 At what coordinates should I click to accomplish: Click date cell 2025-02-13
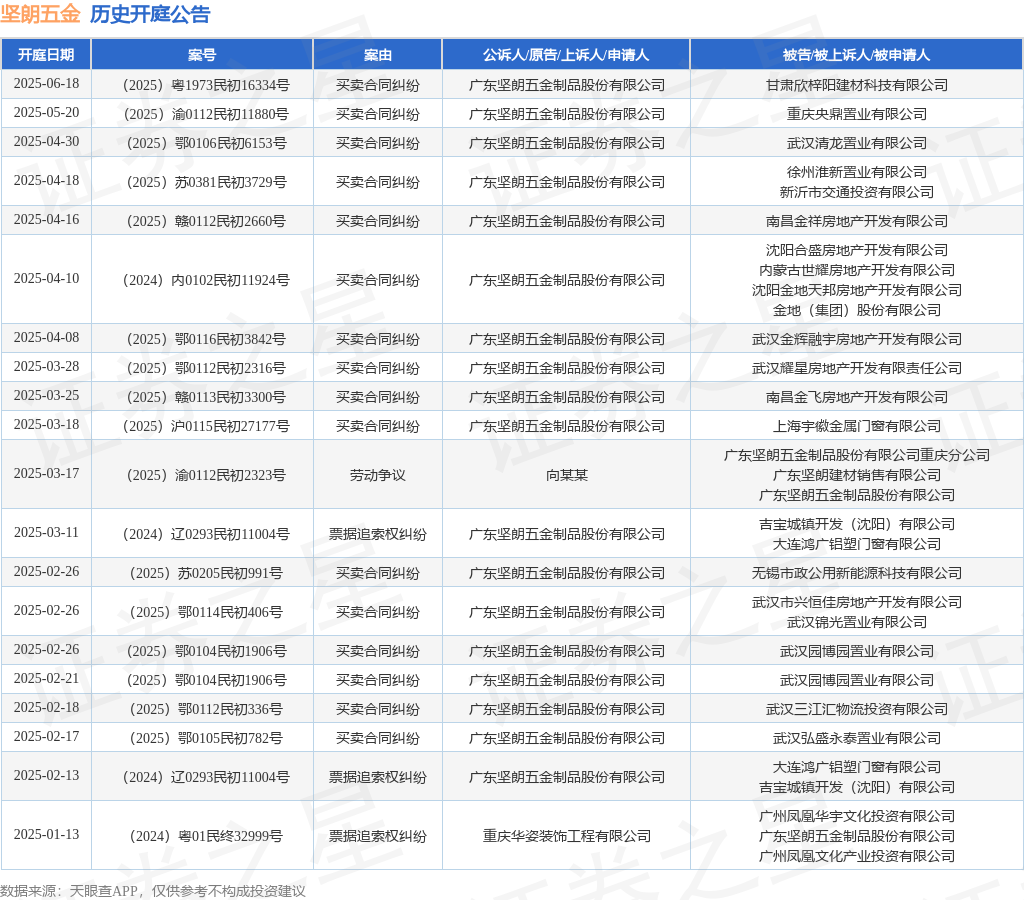[46, 775]
